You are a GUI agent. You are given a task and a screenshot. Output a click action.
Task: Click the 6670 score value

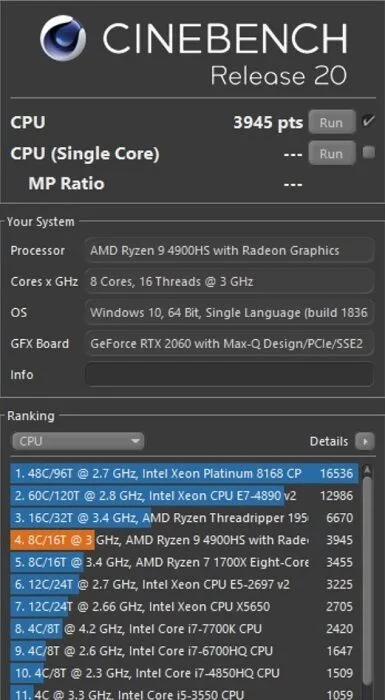[x=339, y=518]
